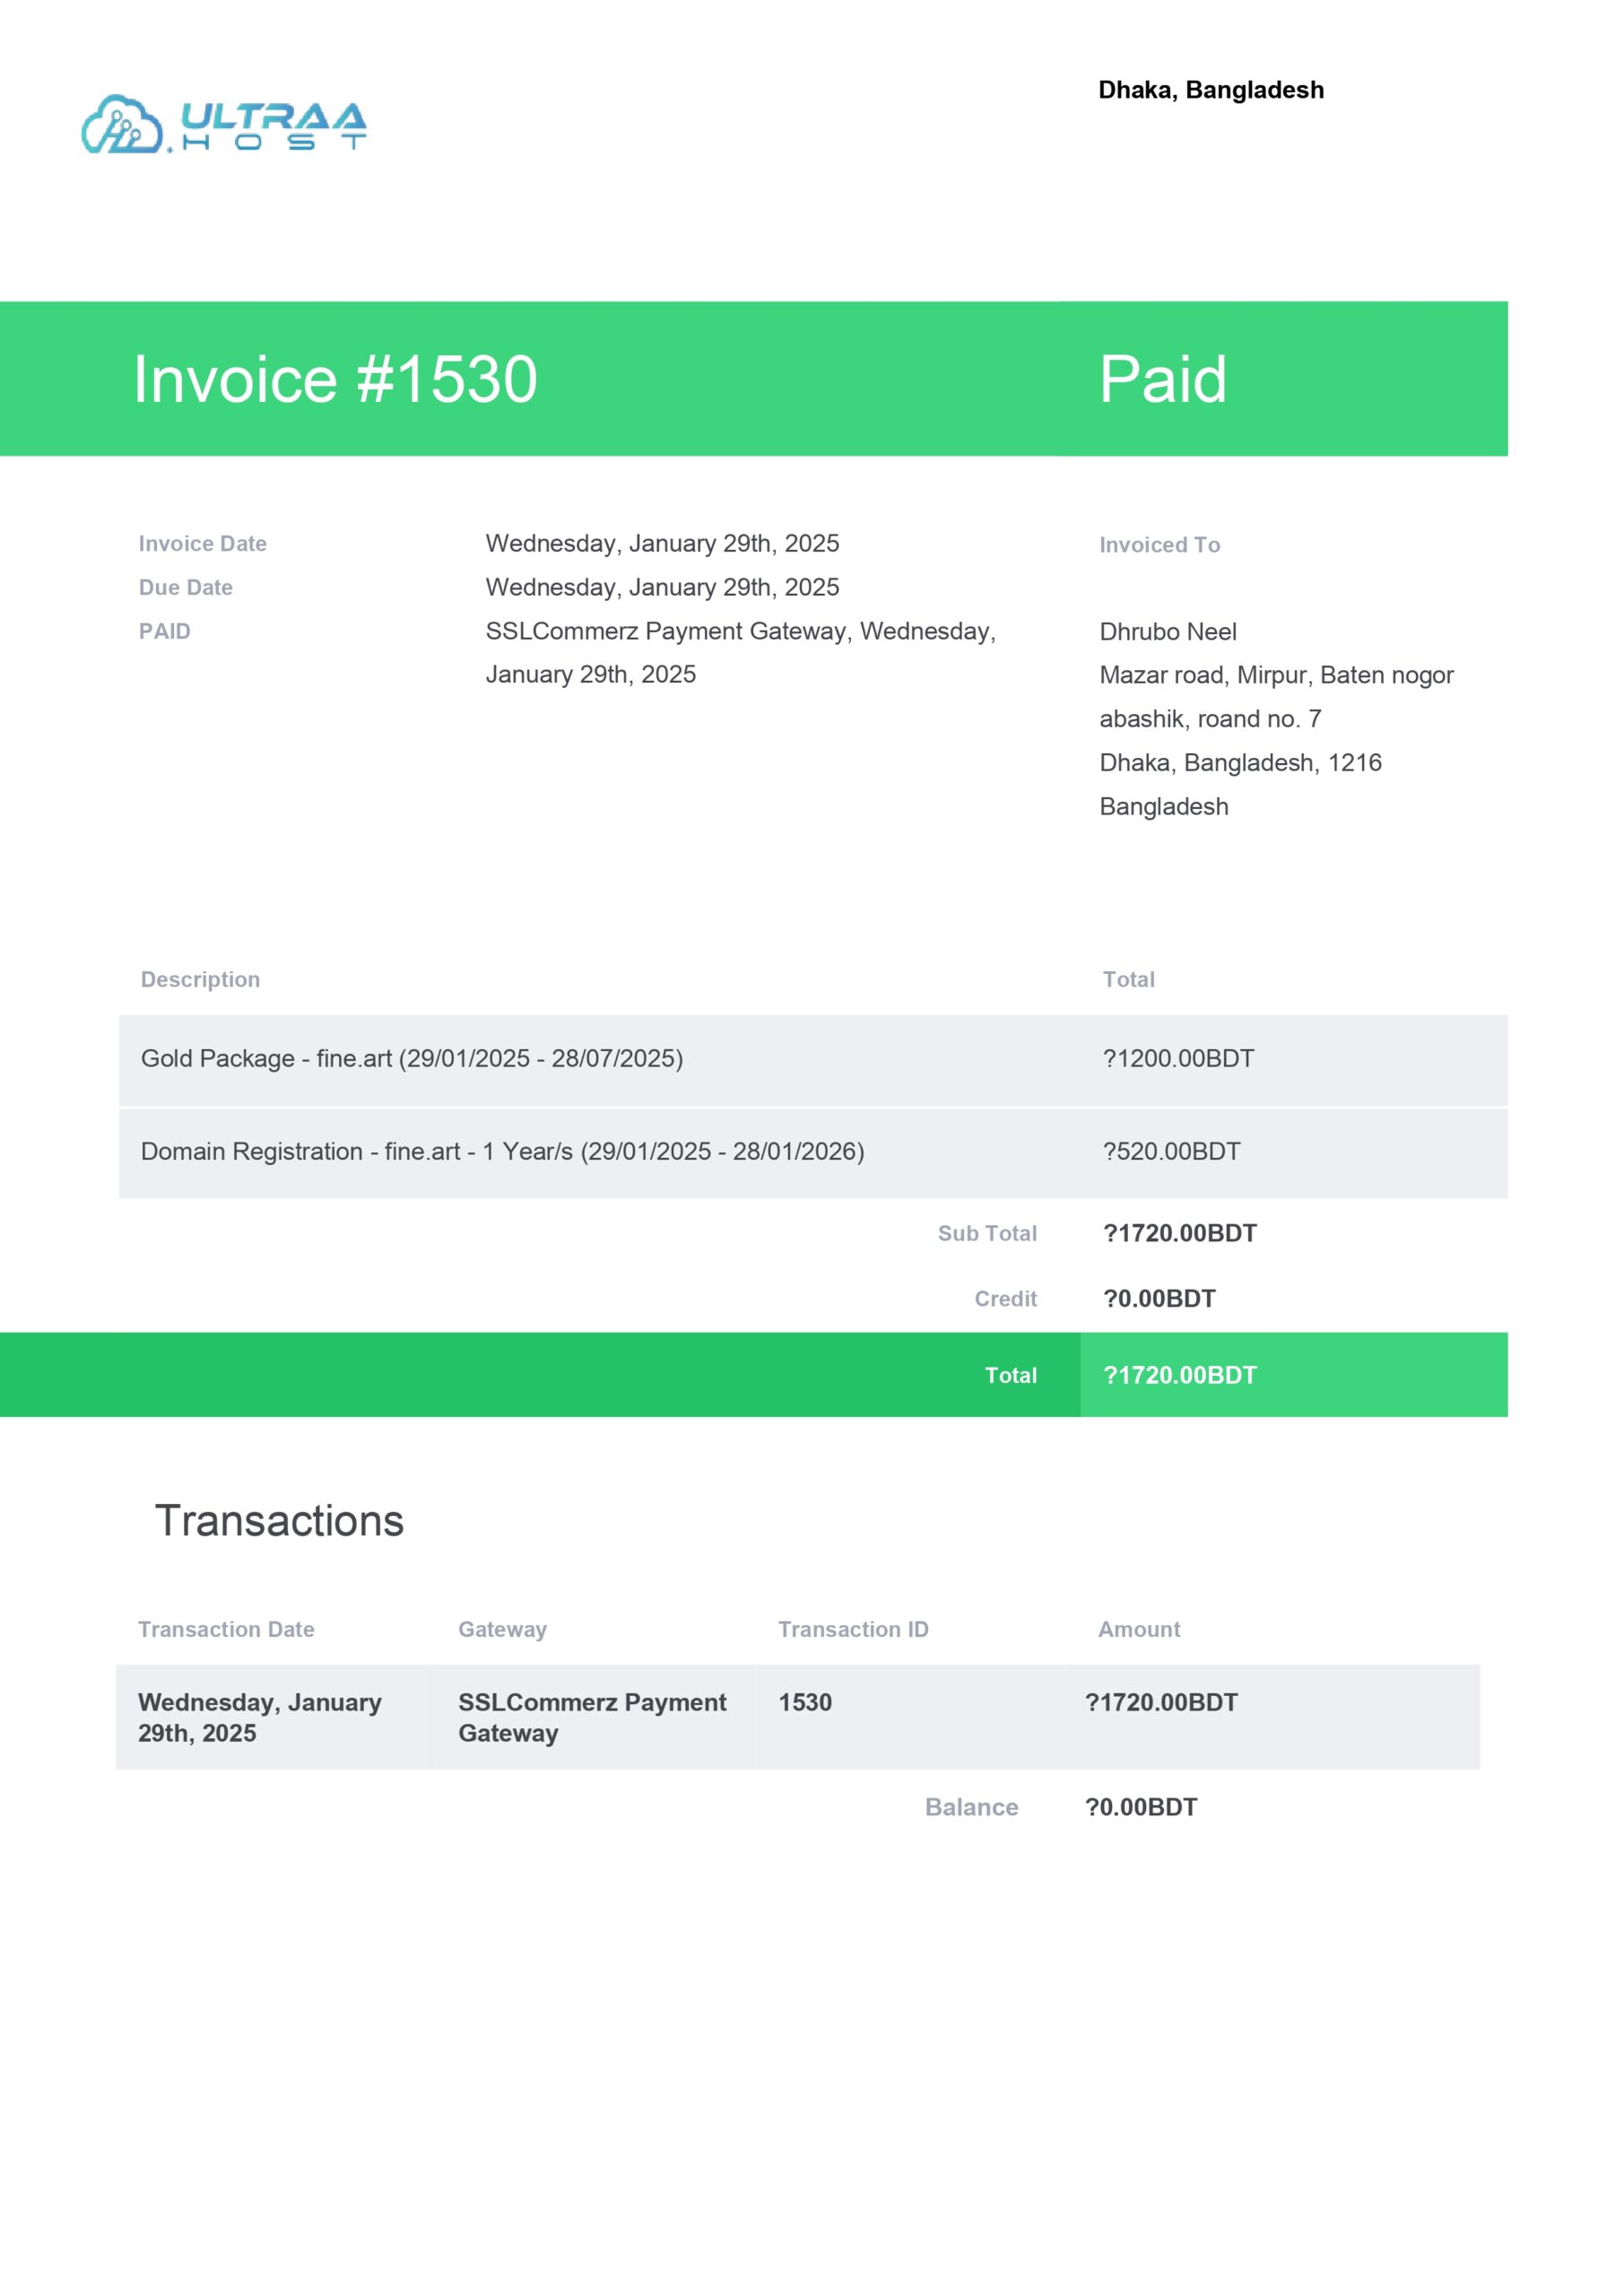Click the 'Transaction Date' column header
This screenshot has height=2296, width=1624.
point(226,1630)
